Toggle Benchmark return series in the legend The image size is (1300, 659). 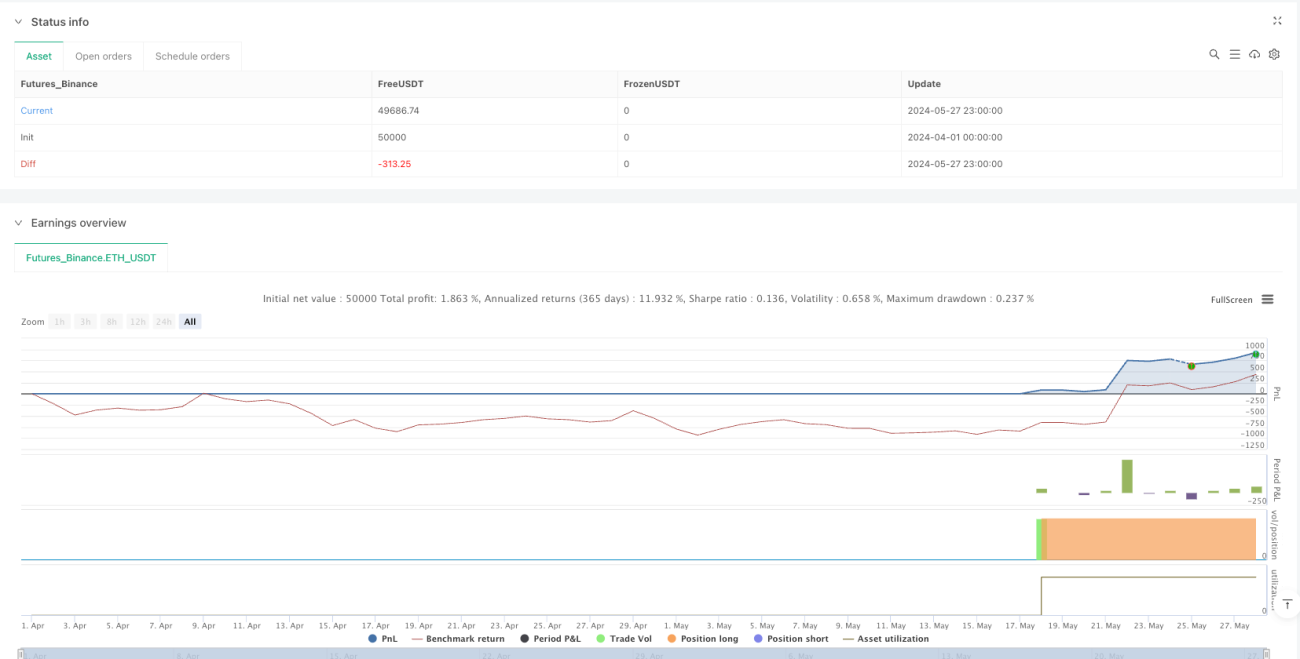pyautogui.click(x=458, y=638)
